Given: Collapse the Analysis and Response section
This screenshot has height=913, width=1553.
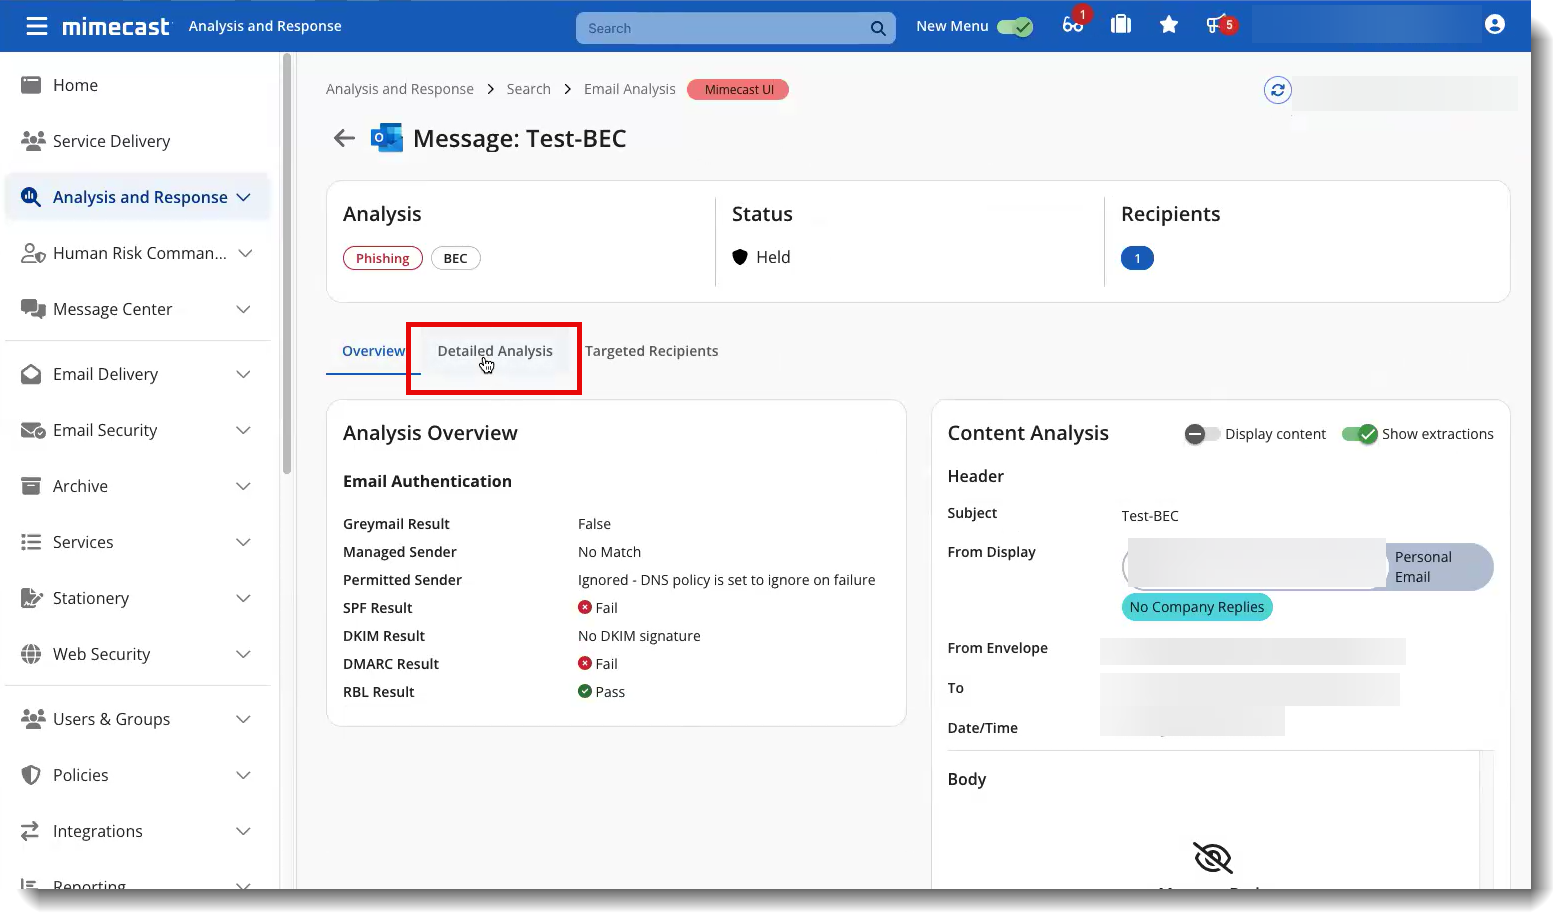Looking at the screenshot, I should click(x=243, y=197).
